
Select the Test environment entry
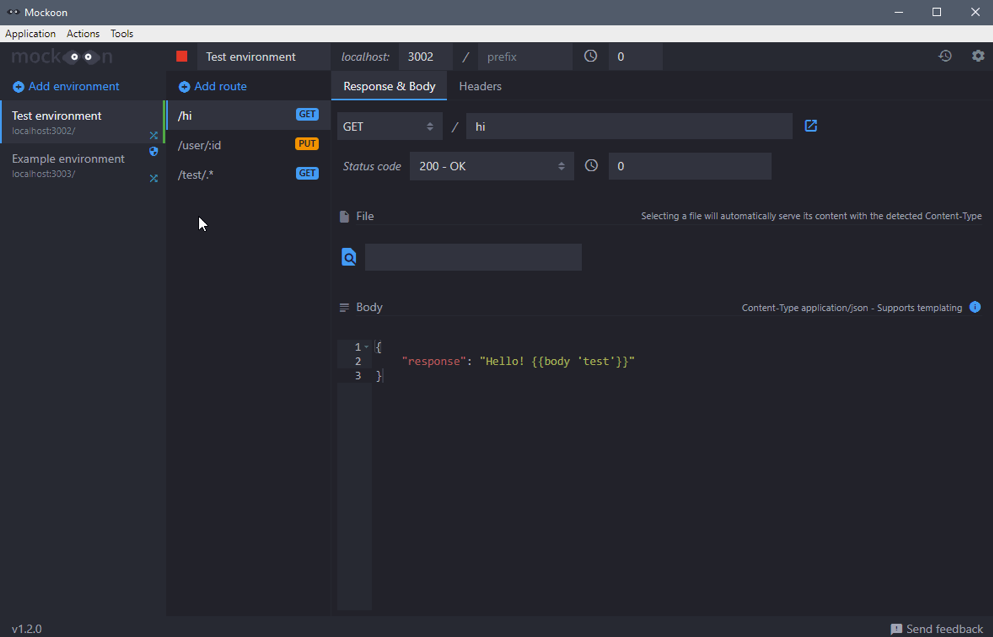pos(82,122)
